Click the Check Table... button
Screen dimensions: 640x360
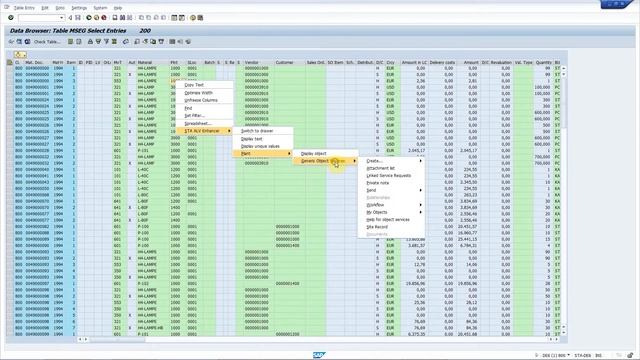pos(47,42)
